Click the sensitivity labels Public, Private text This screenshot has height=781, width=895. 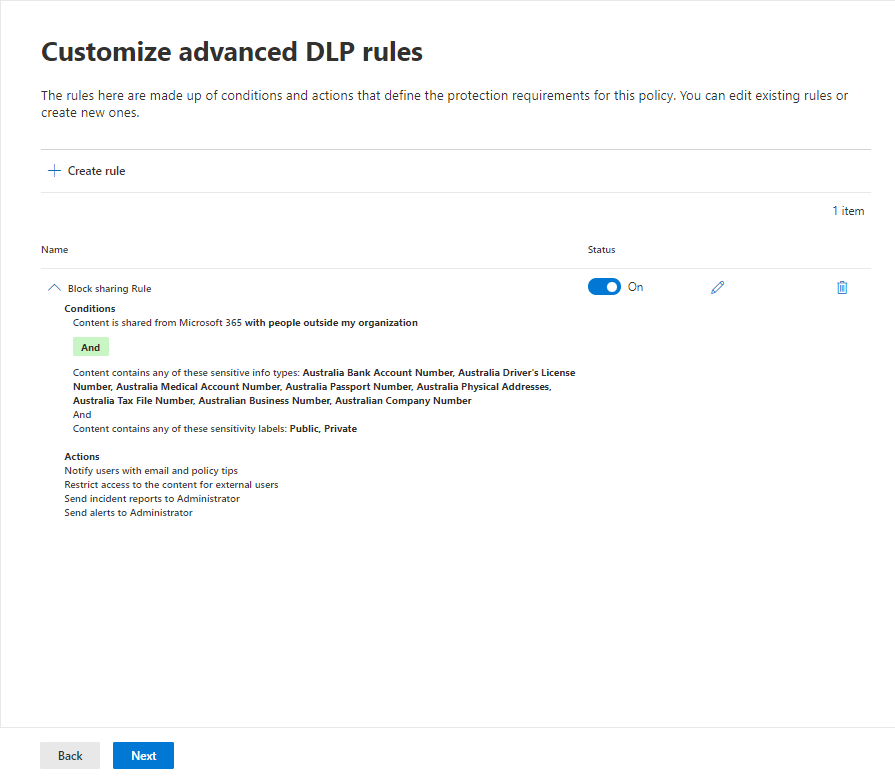coord(322,429)
